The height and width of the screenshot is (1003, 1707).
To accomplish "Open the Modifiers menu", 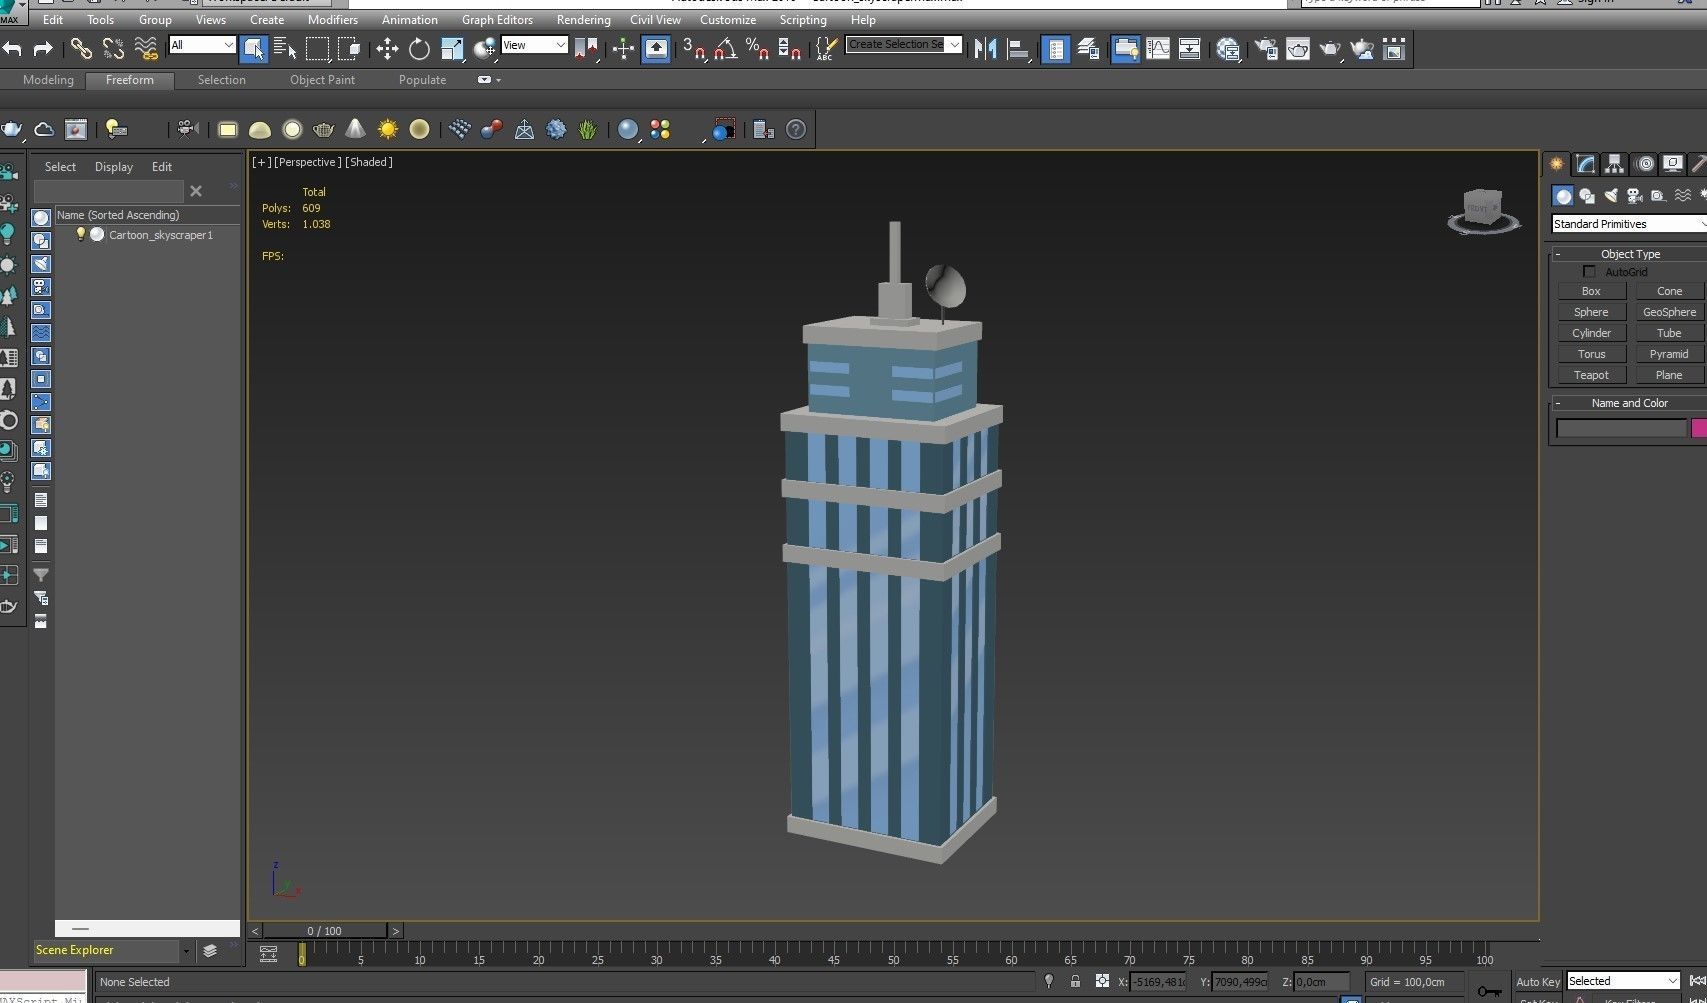I will [x=333, y=20].
